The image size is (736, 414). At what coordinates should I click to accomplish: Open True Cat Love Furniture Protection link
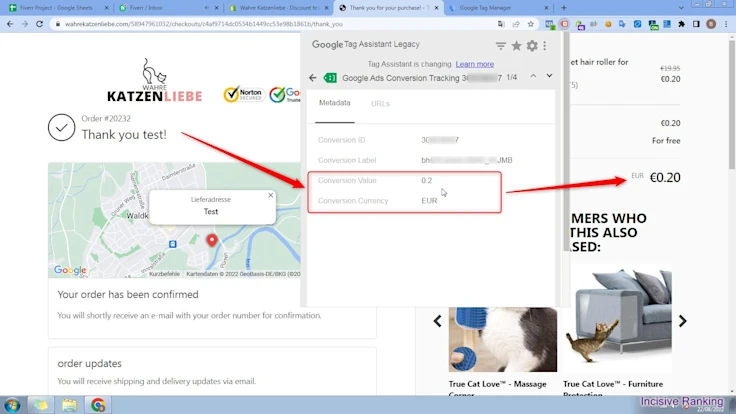pos(613,388)
